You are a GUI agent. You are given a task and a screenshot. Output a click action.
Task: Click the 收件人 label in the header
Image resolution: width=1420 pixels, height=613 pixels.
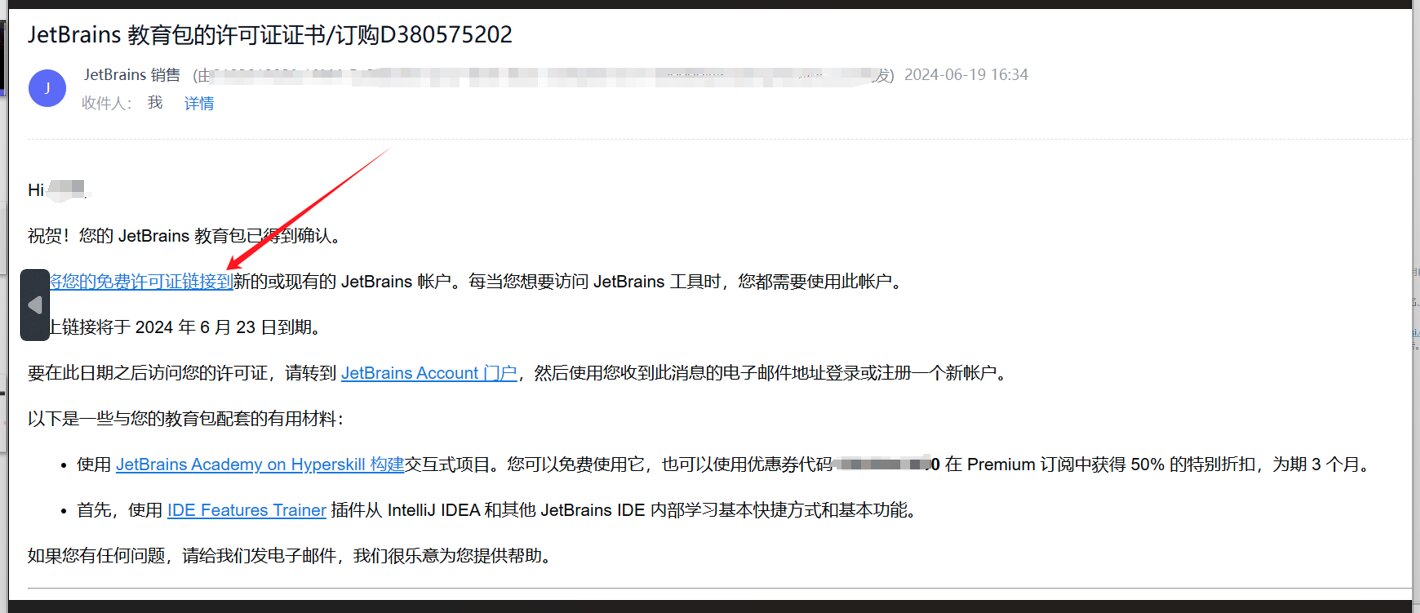pos(106,103)
